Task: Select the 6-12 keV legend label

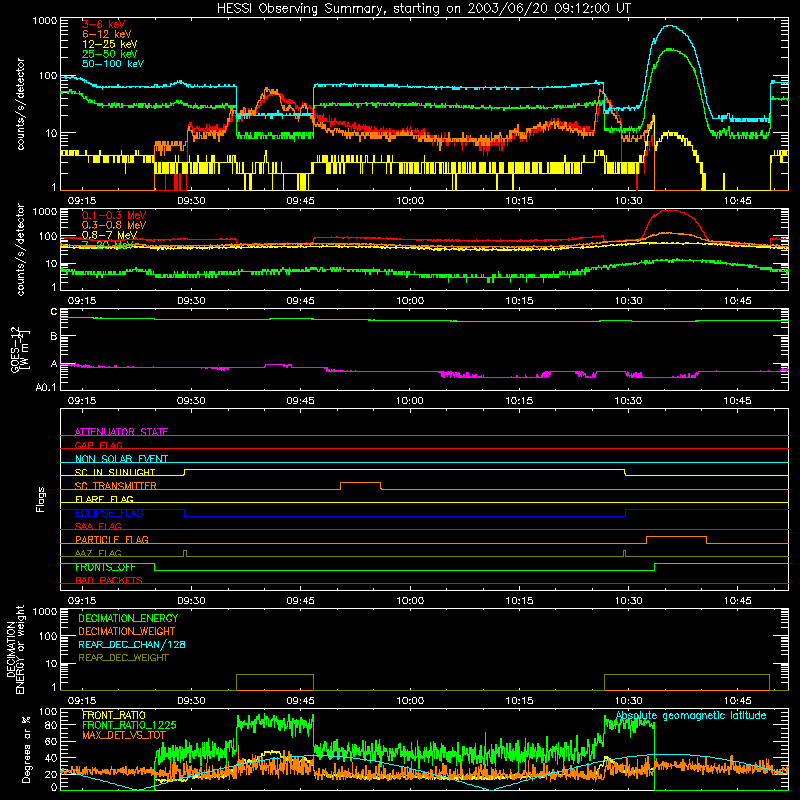Action: point(107,34)
